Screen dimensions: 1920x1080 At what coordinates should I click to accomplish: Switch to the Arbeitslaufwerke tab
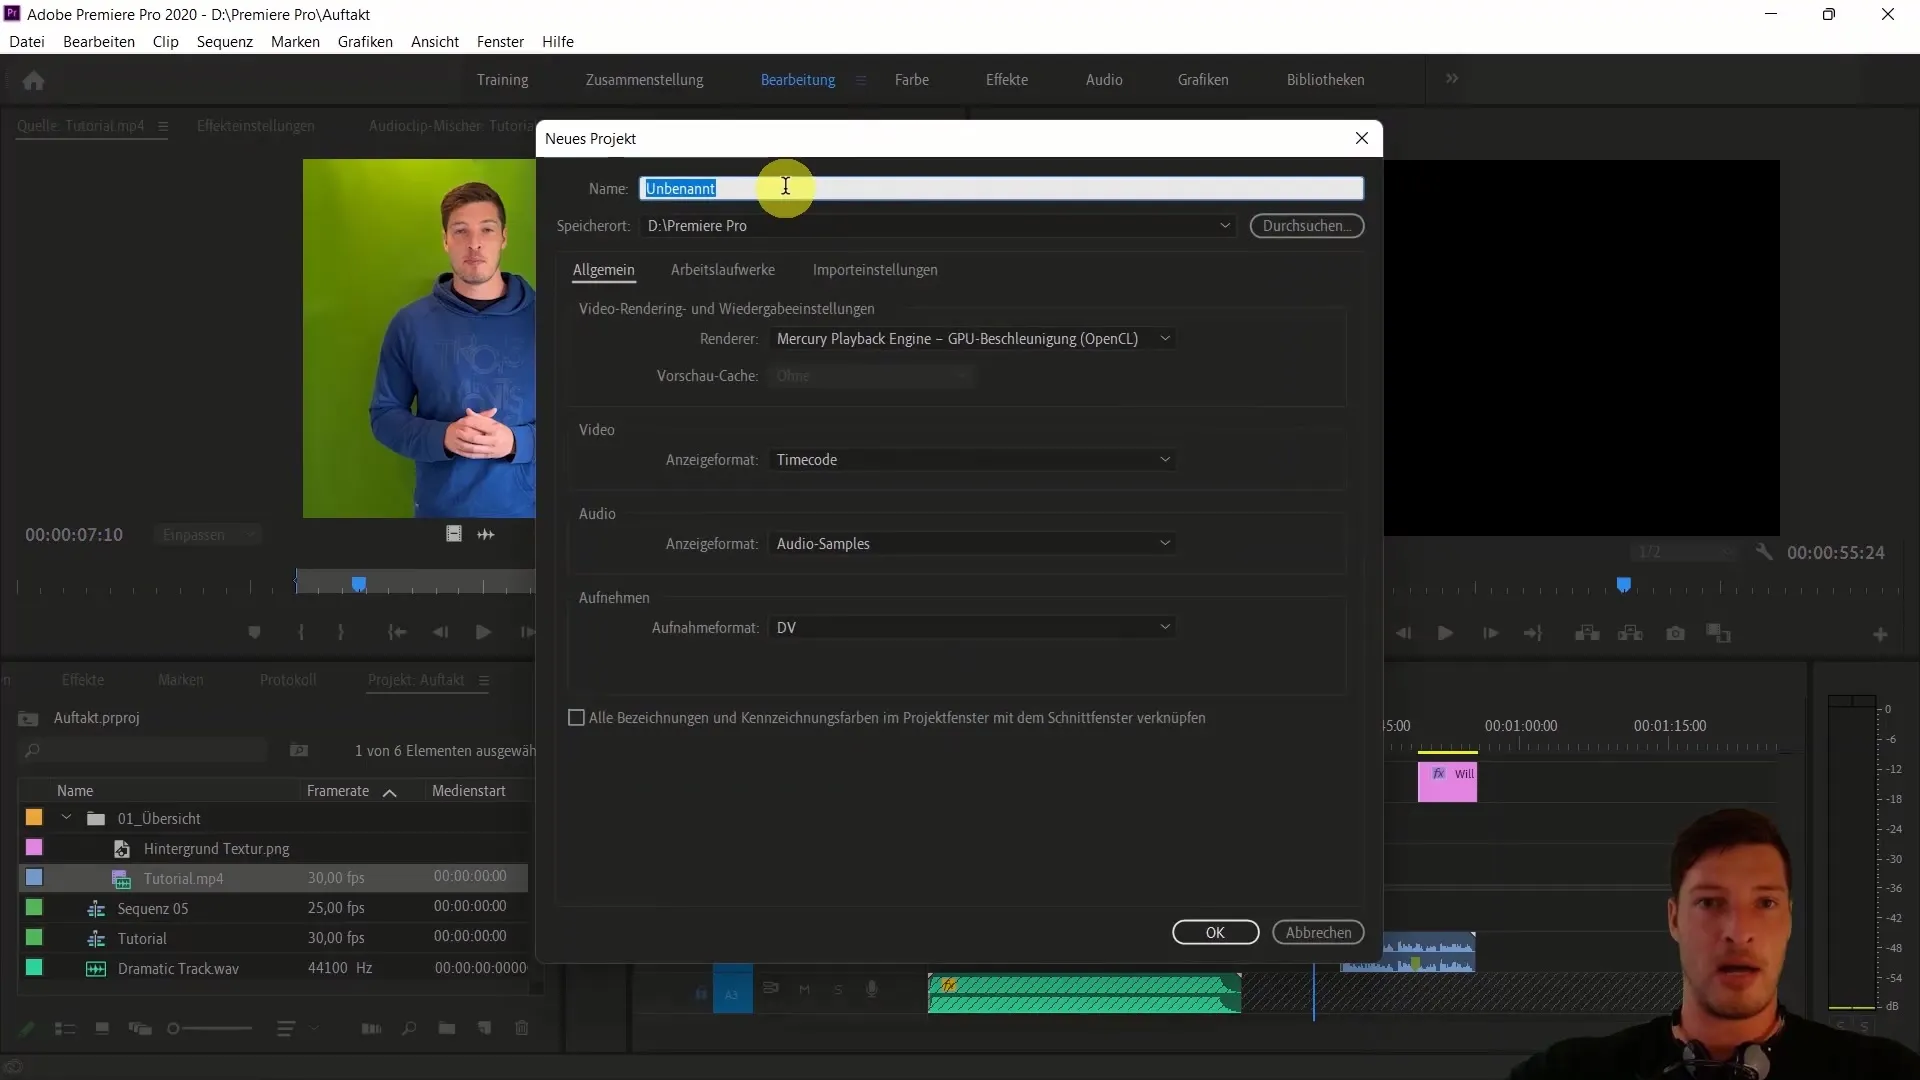point(722,270)
